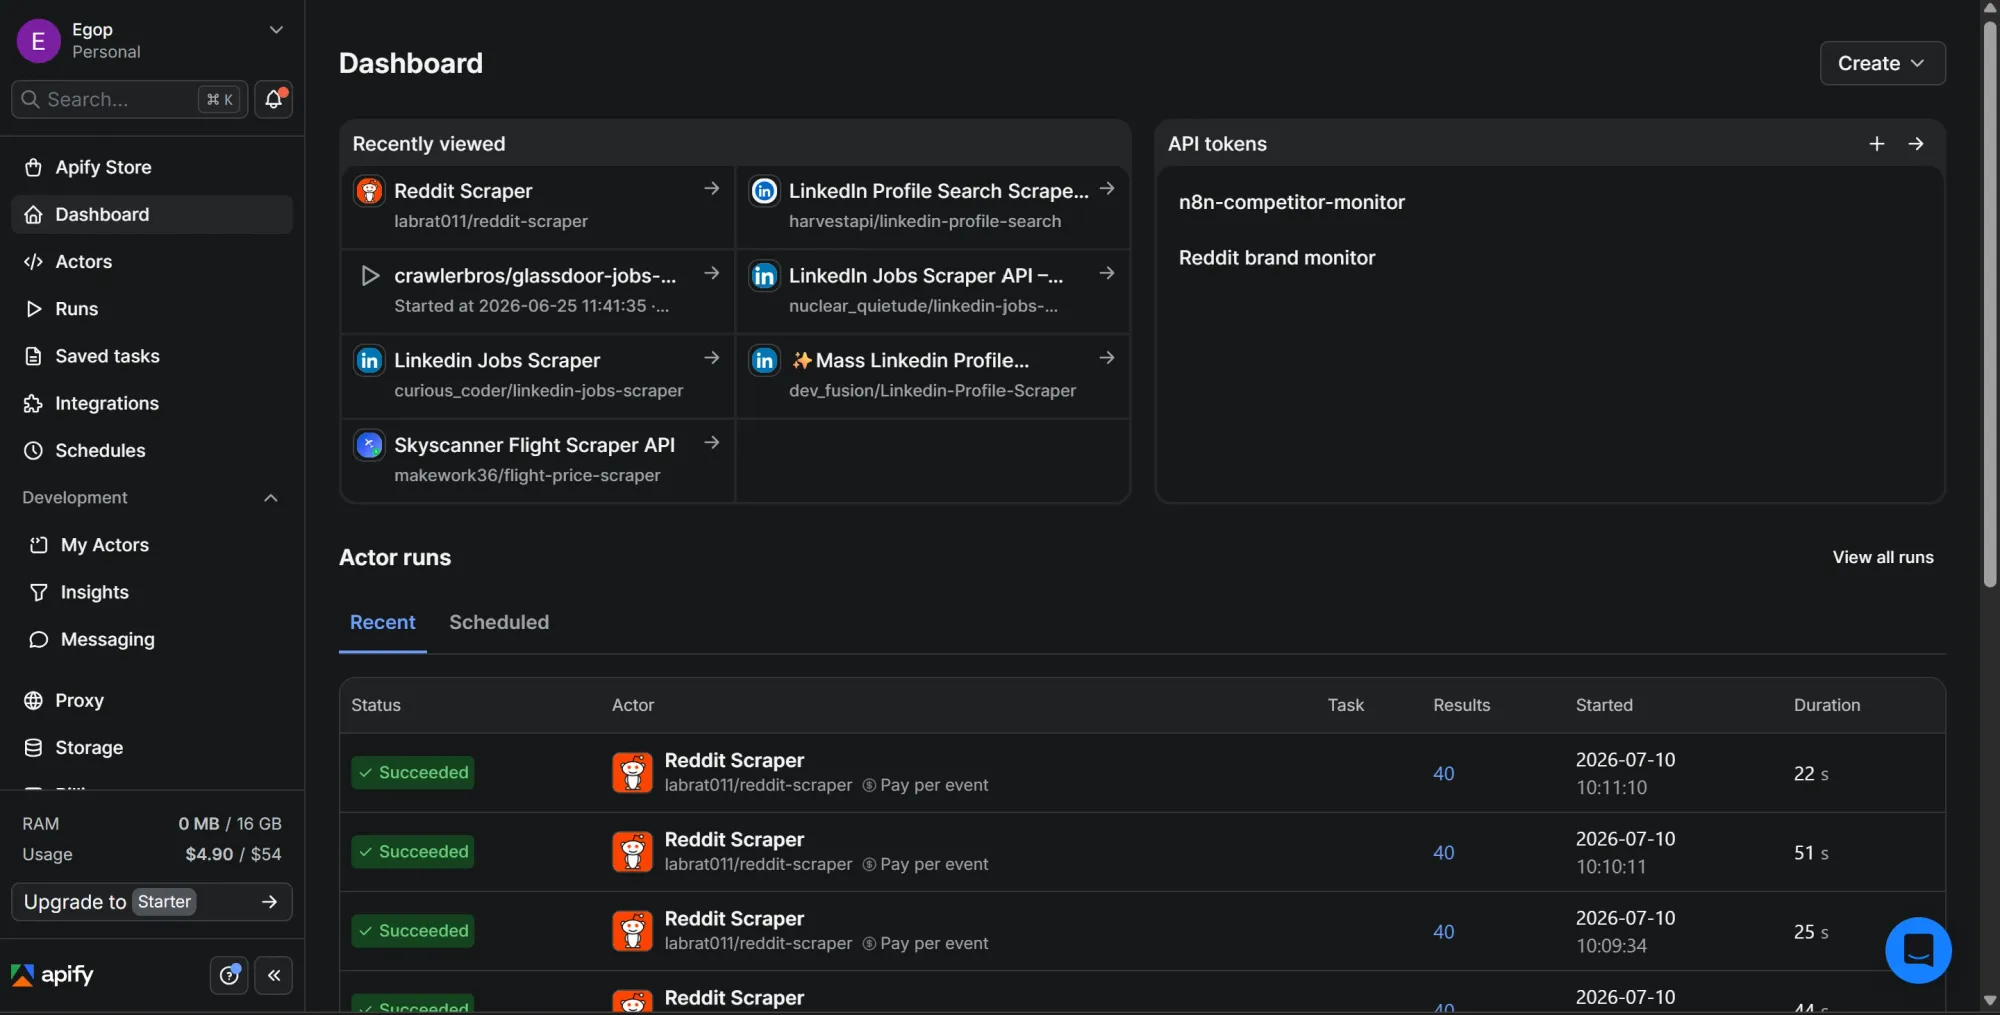Viewport: 2000px width, 1015px height.
Task: Click Upgrade to Starter button
Action: click(151, 902)
